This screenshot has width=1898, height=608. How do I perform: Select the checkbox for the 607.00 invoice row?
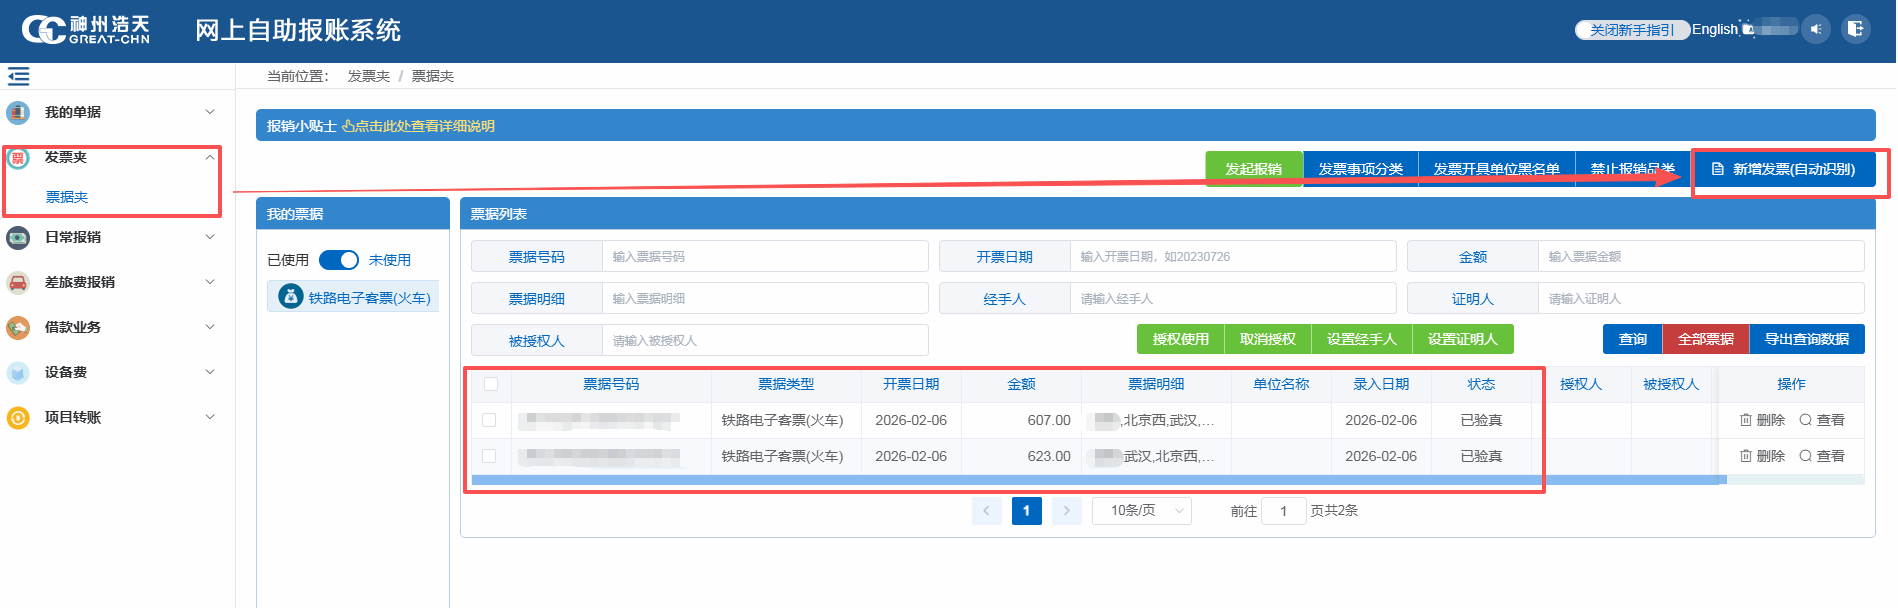click(x=489, y=420)
